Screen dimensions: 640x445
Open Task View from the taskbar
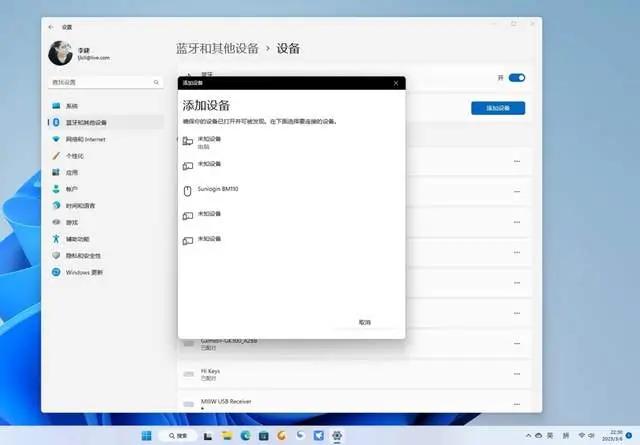pyautogui.click(x=208, y=436)
